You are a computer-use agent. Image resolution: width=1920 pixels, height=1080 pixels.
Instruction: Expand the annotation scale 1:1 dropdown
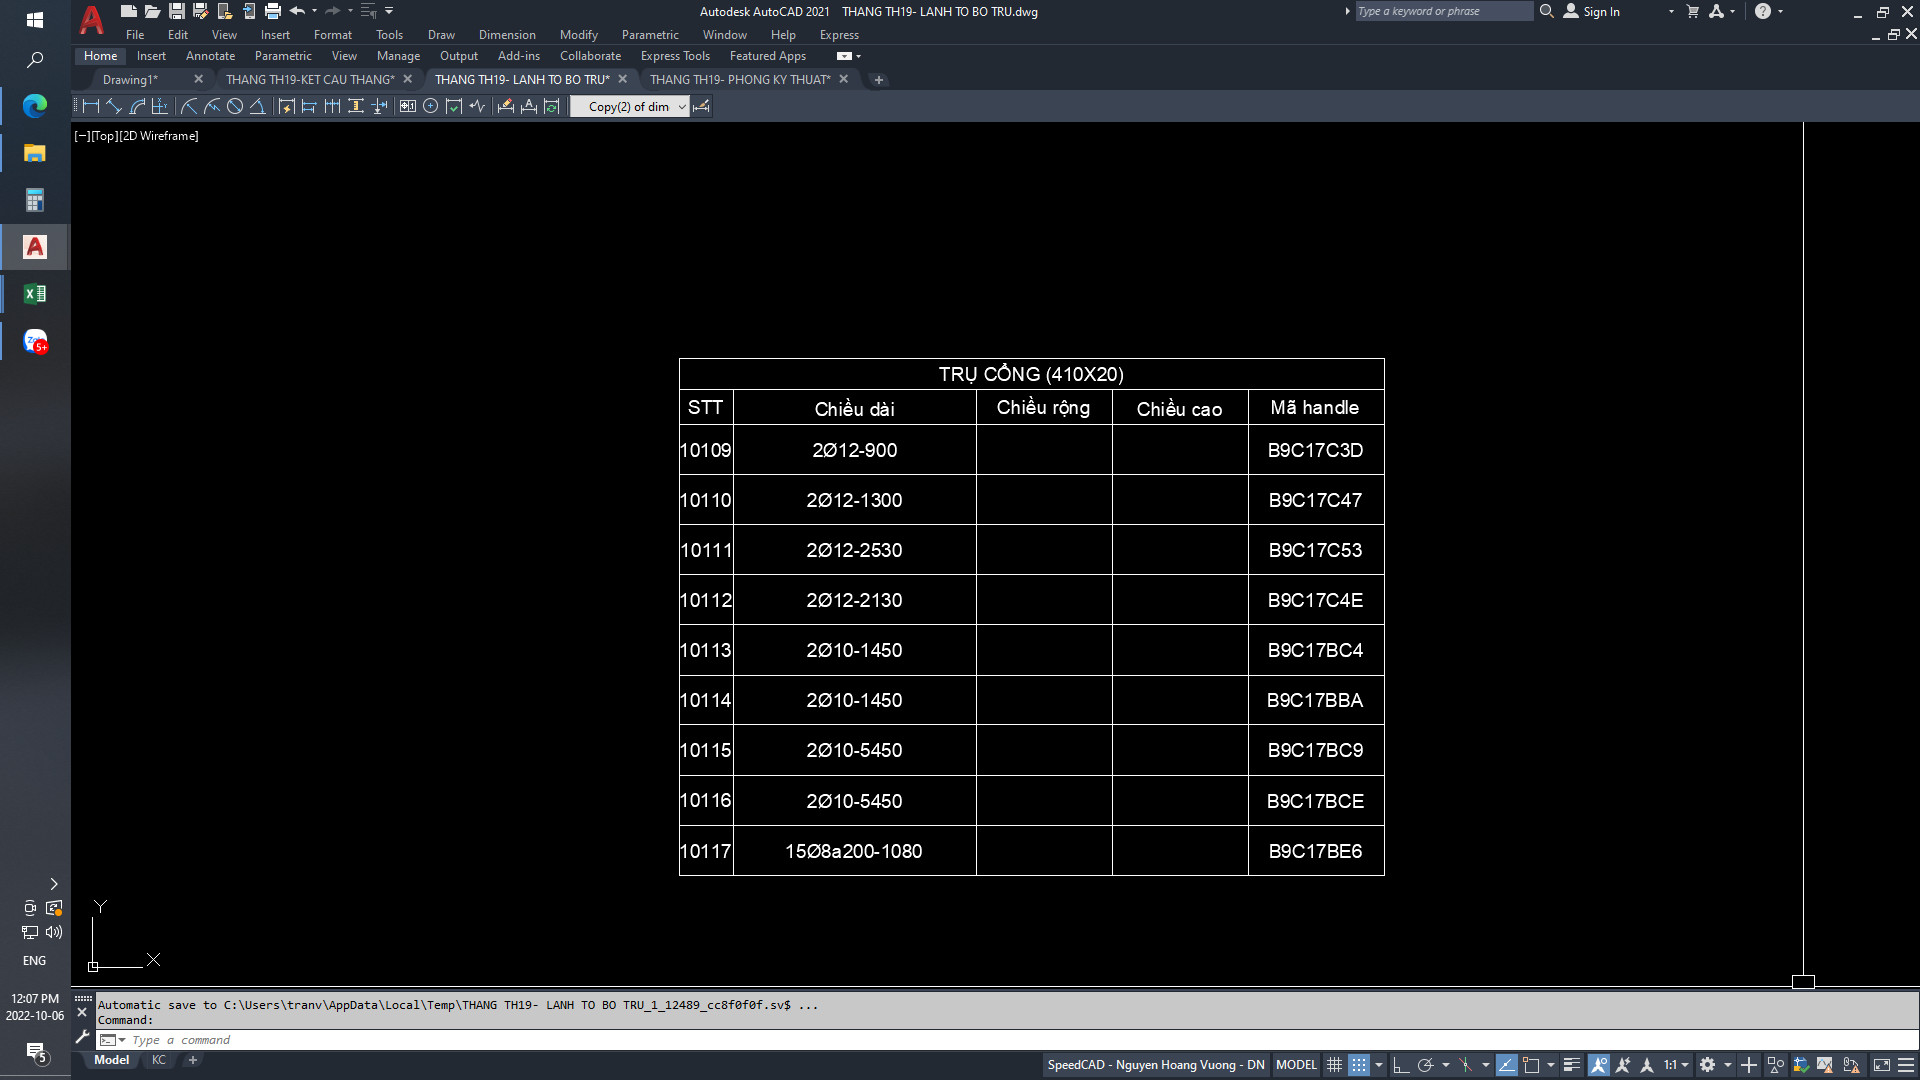point(1685,1065)
